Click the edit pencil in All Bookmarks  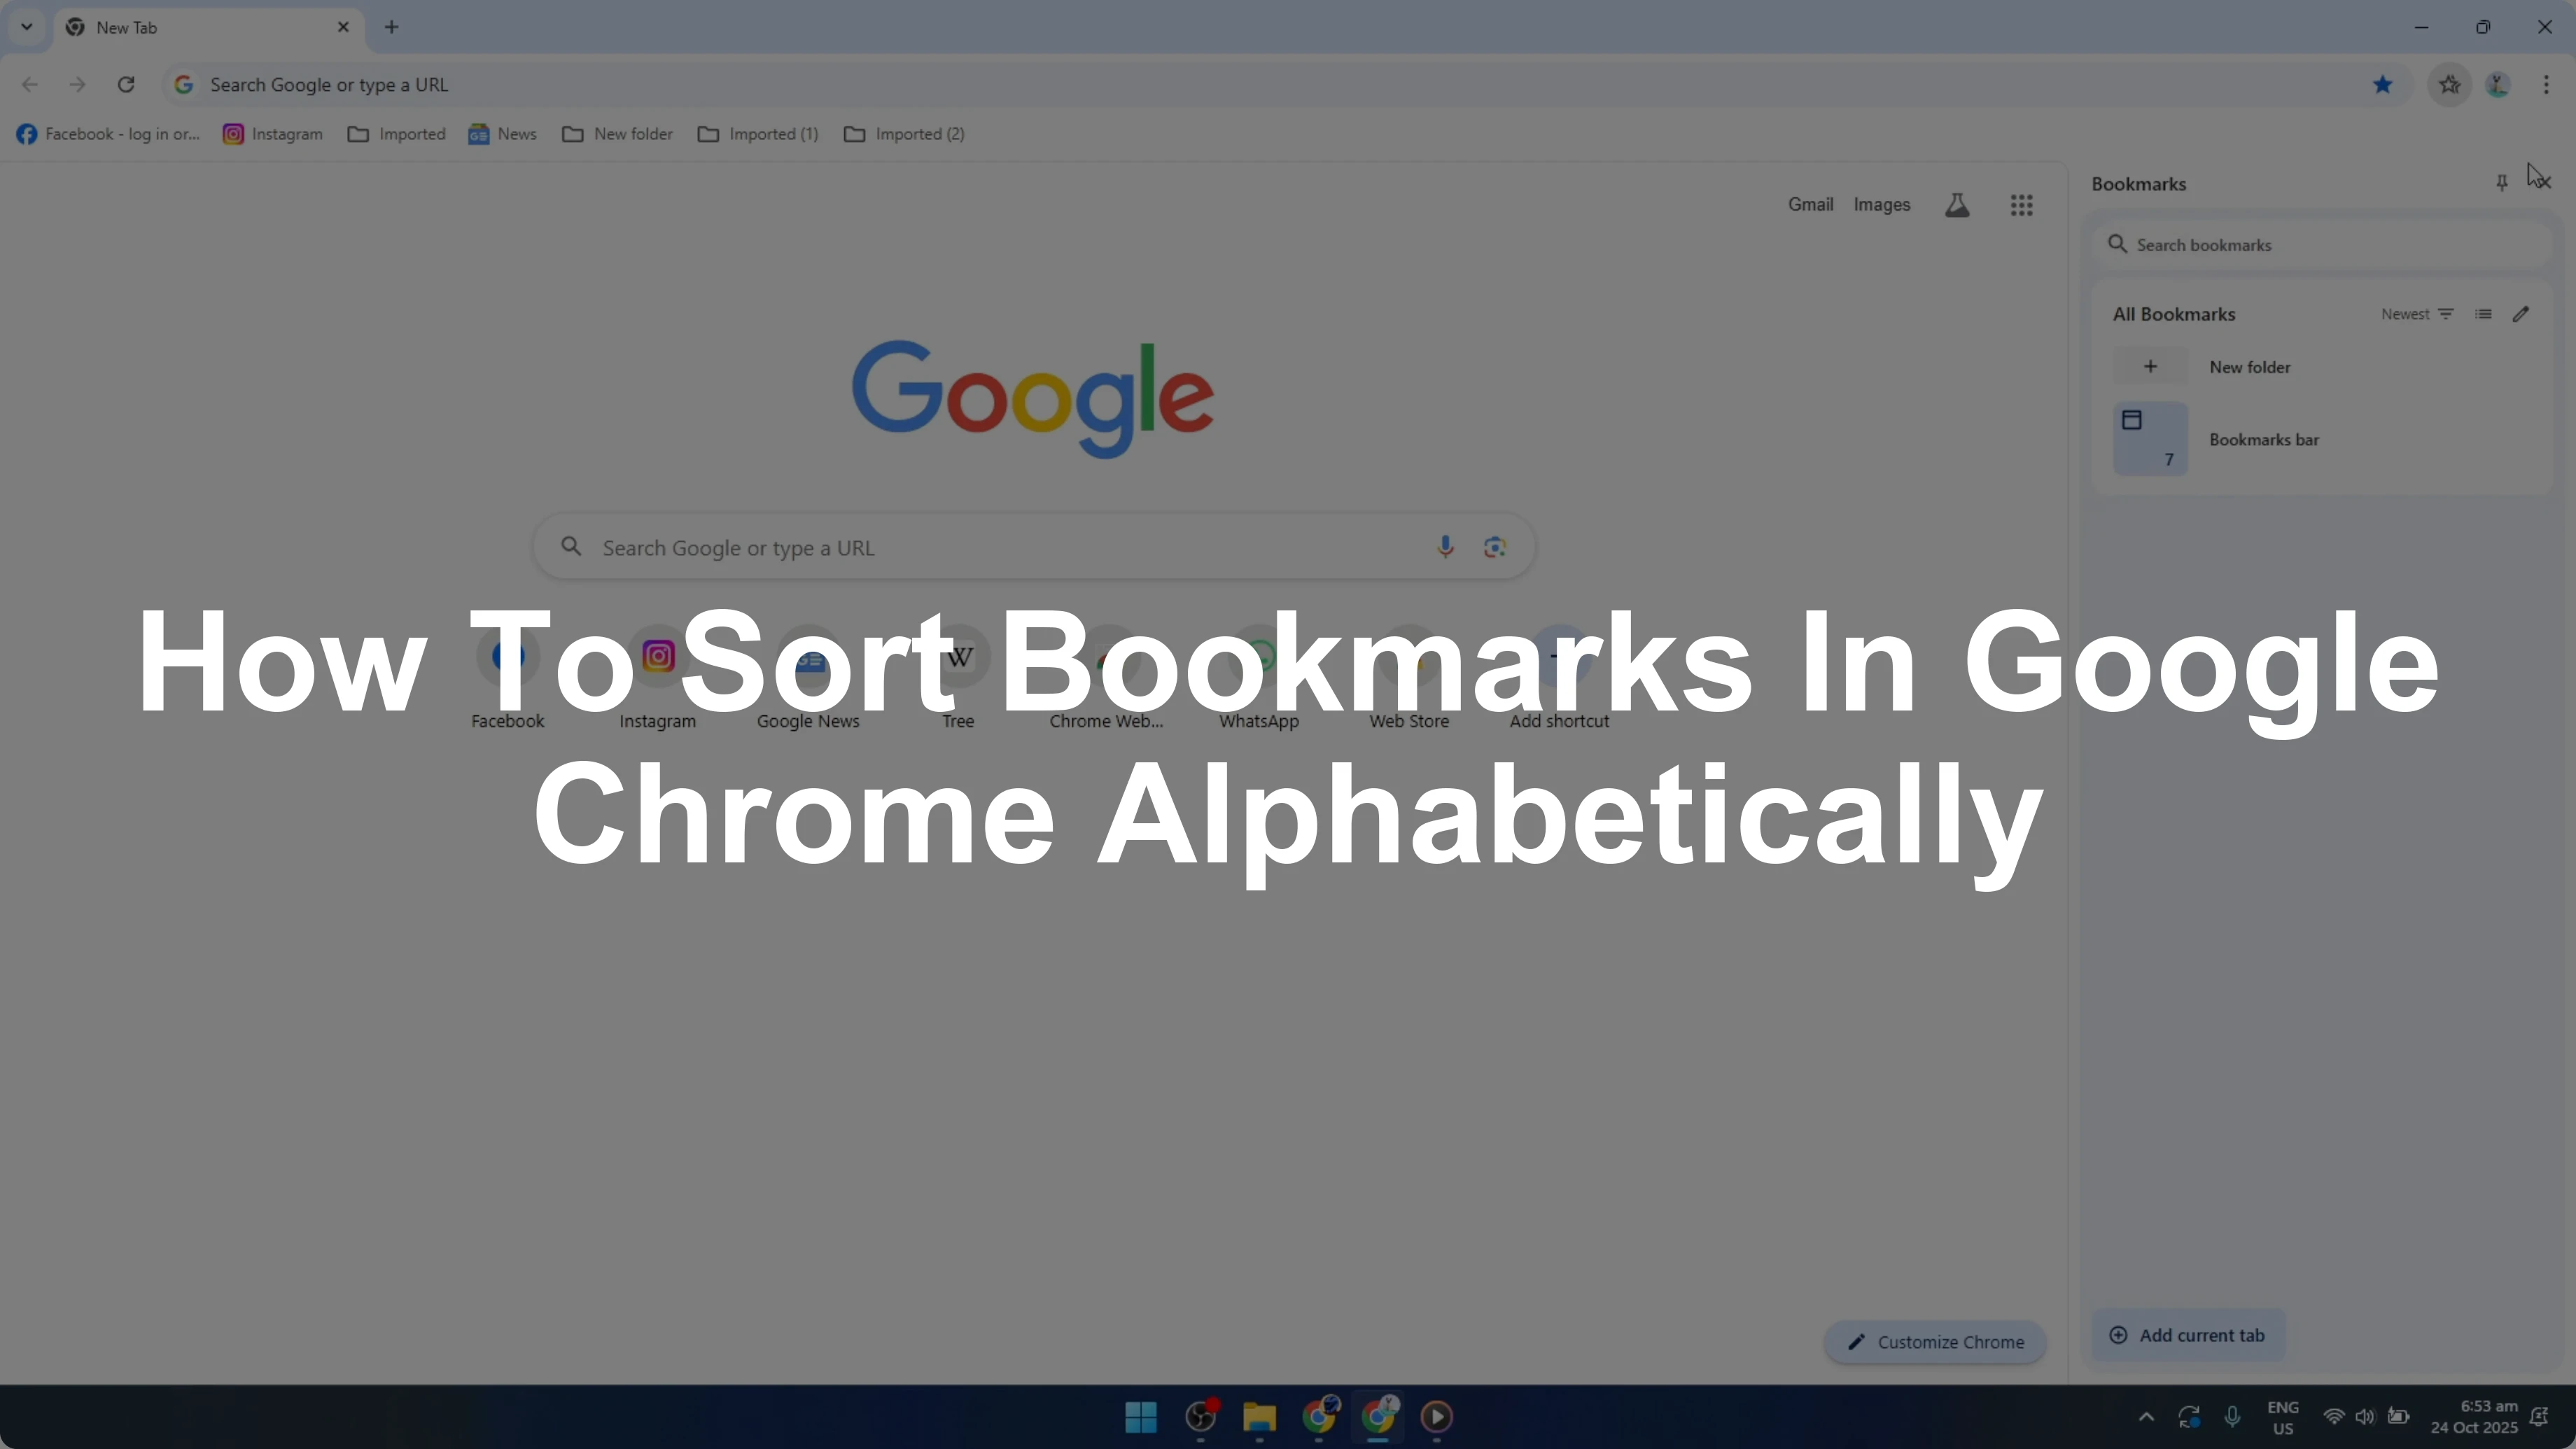pyautogui.click(x=2520, y=314)
